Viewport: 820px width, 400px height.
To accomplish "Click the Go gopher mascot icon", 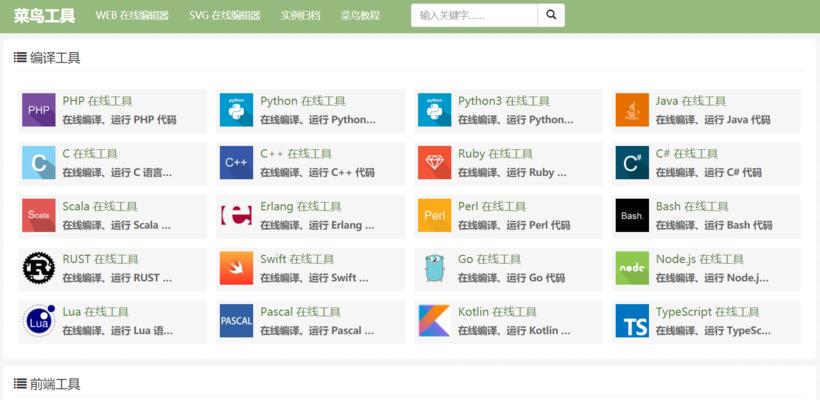I will (x=434, y=268).
